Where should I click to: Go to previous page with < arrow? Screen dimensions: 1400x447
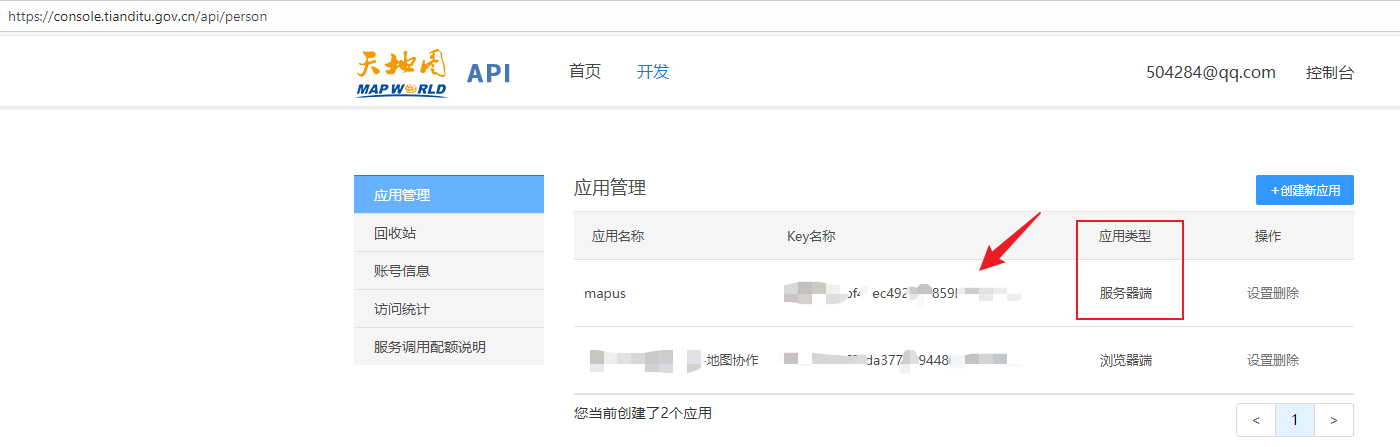coord(1256,420)
